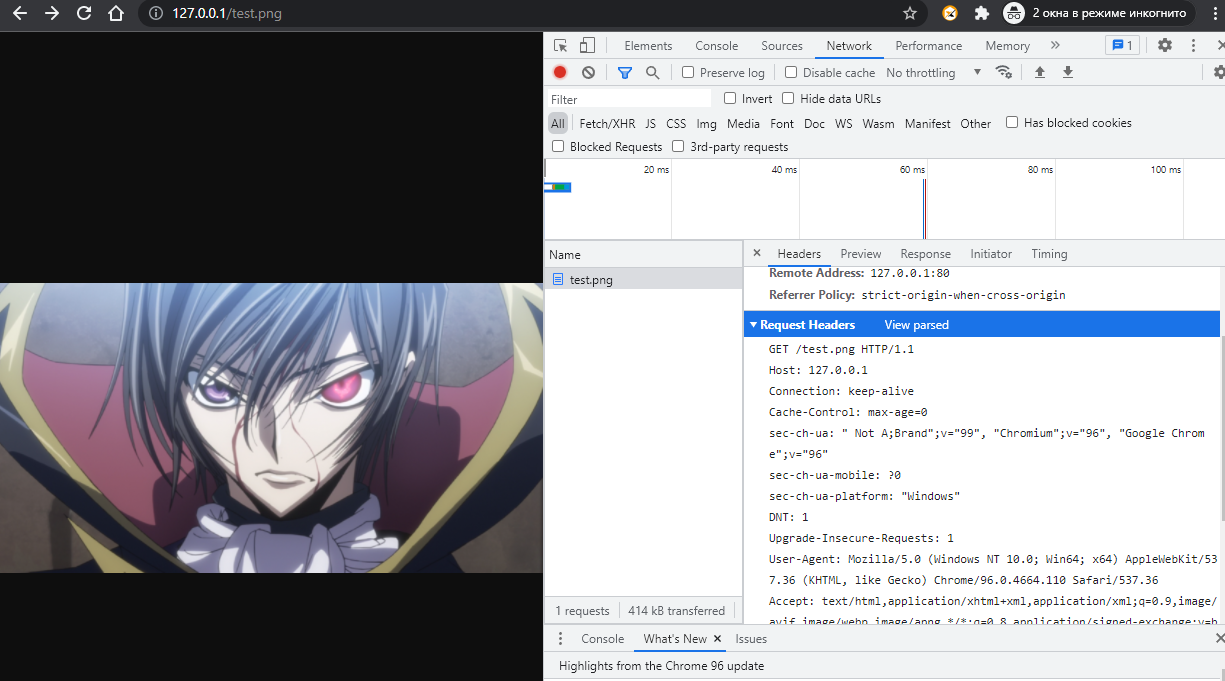Filter requests by Doc type
The width and height of the screenshot is (1225, 681).
pos(814,124)
